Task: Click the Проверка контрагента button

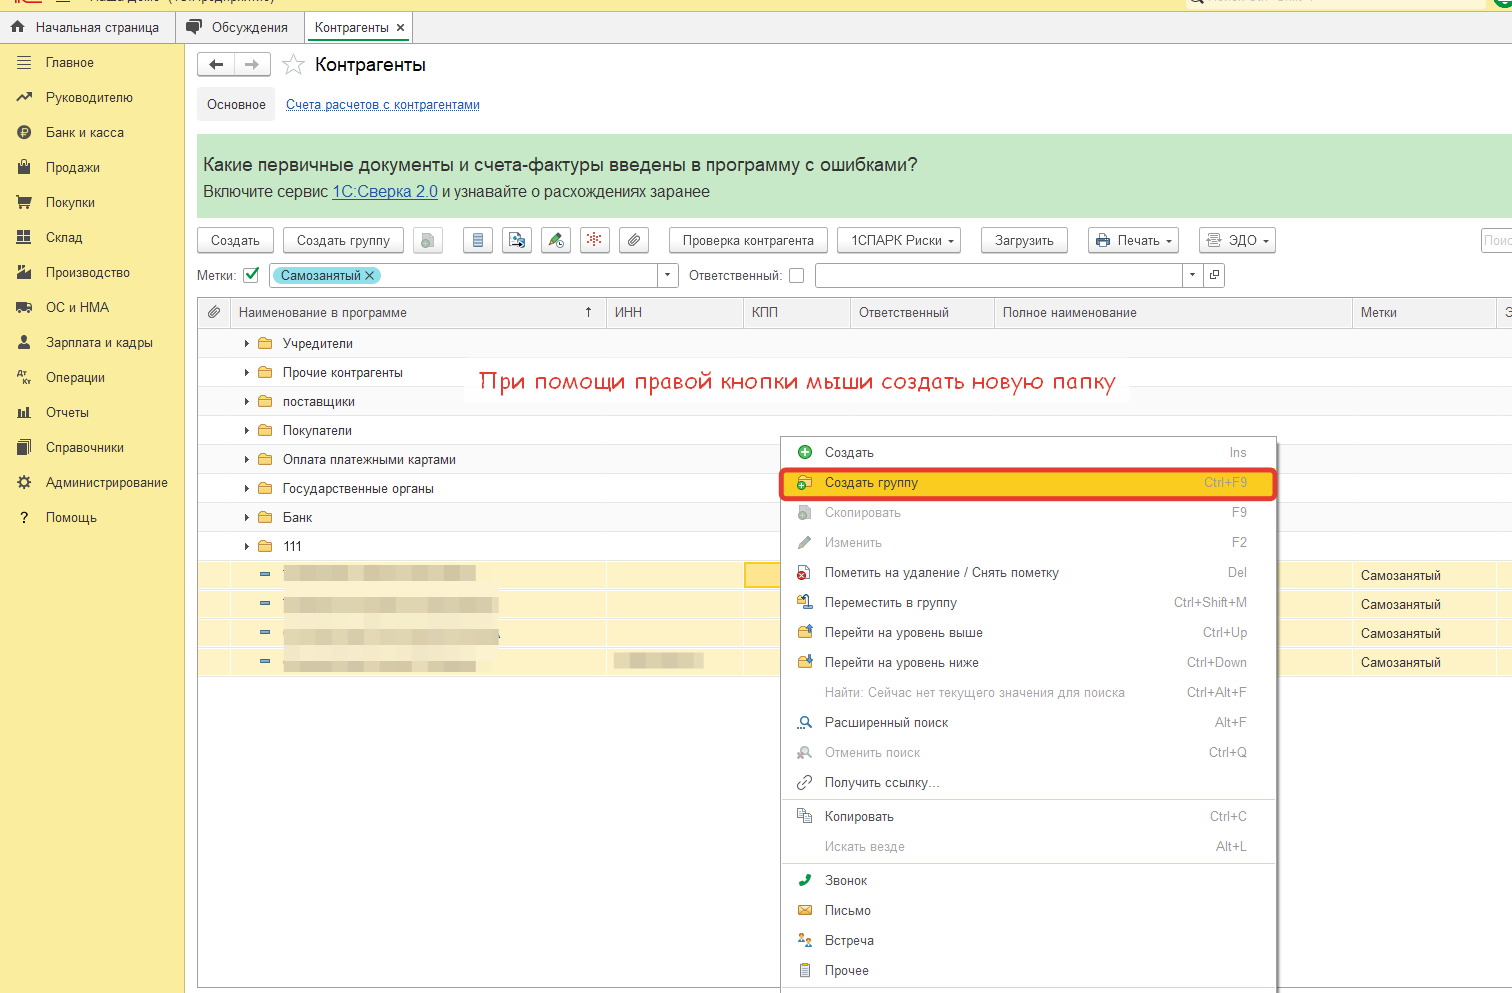Action: 747,240
